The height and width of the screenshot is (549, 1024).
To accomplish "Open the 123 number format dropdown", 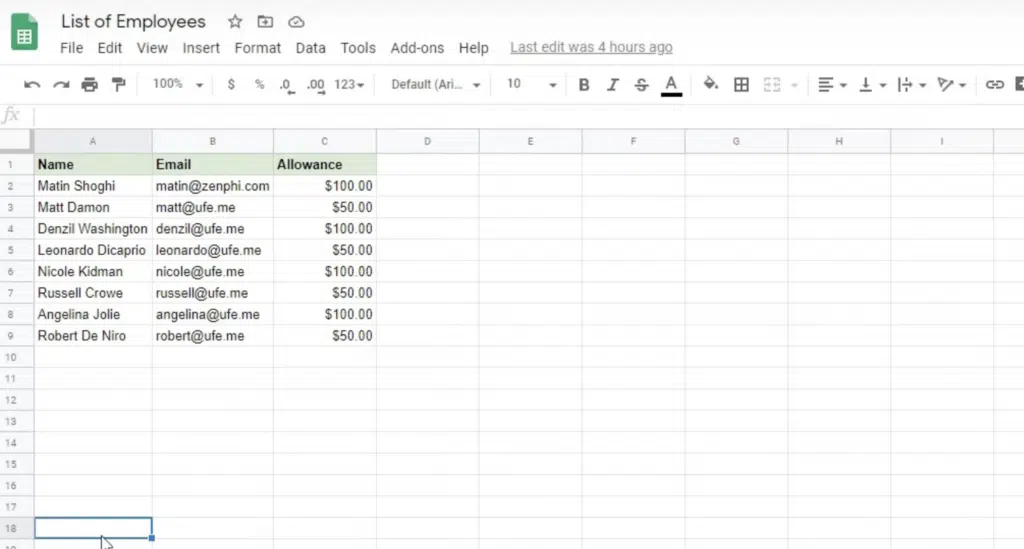I will pos(349,85).
